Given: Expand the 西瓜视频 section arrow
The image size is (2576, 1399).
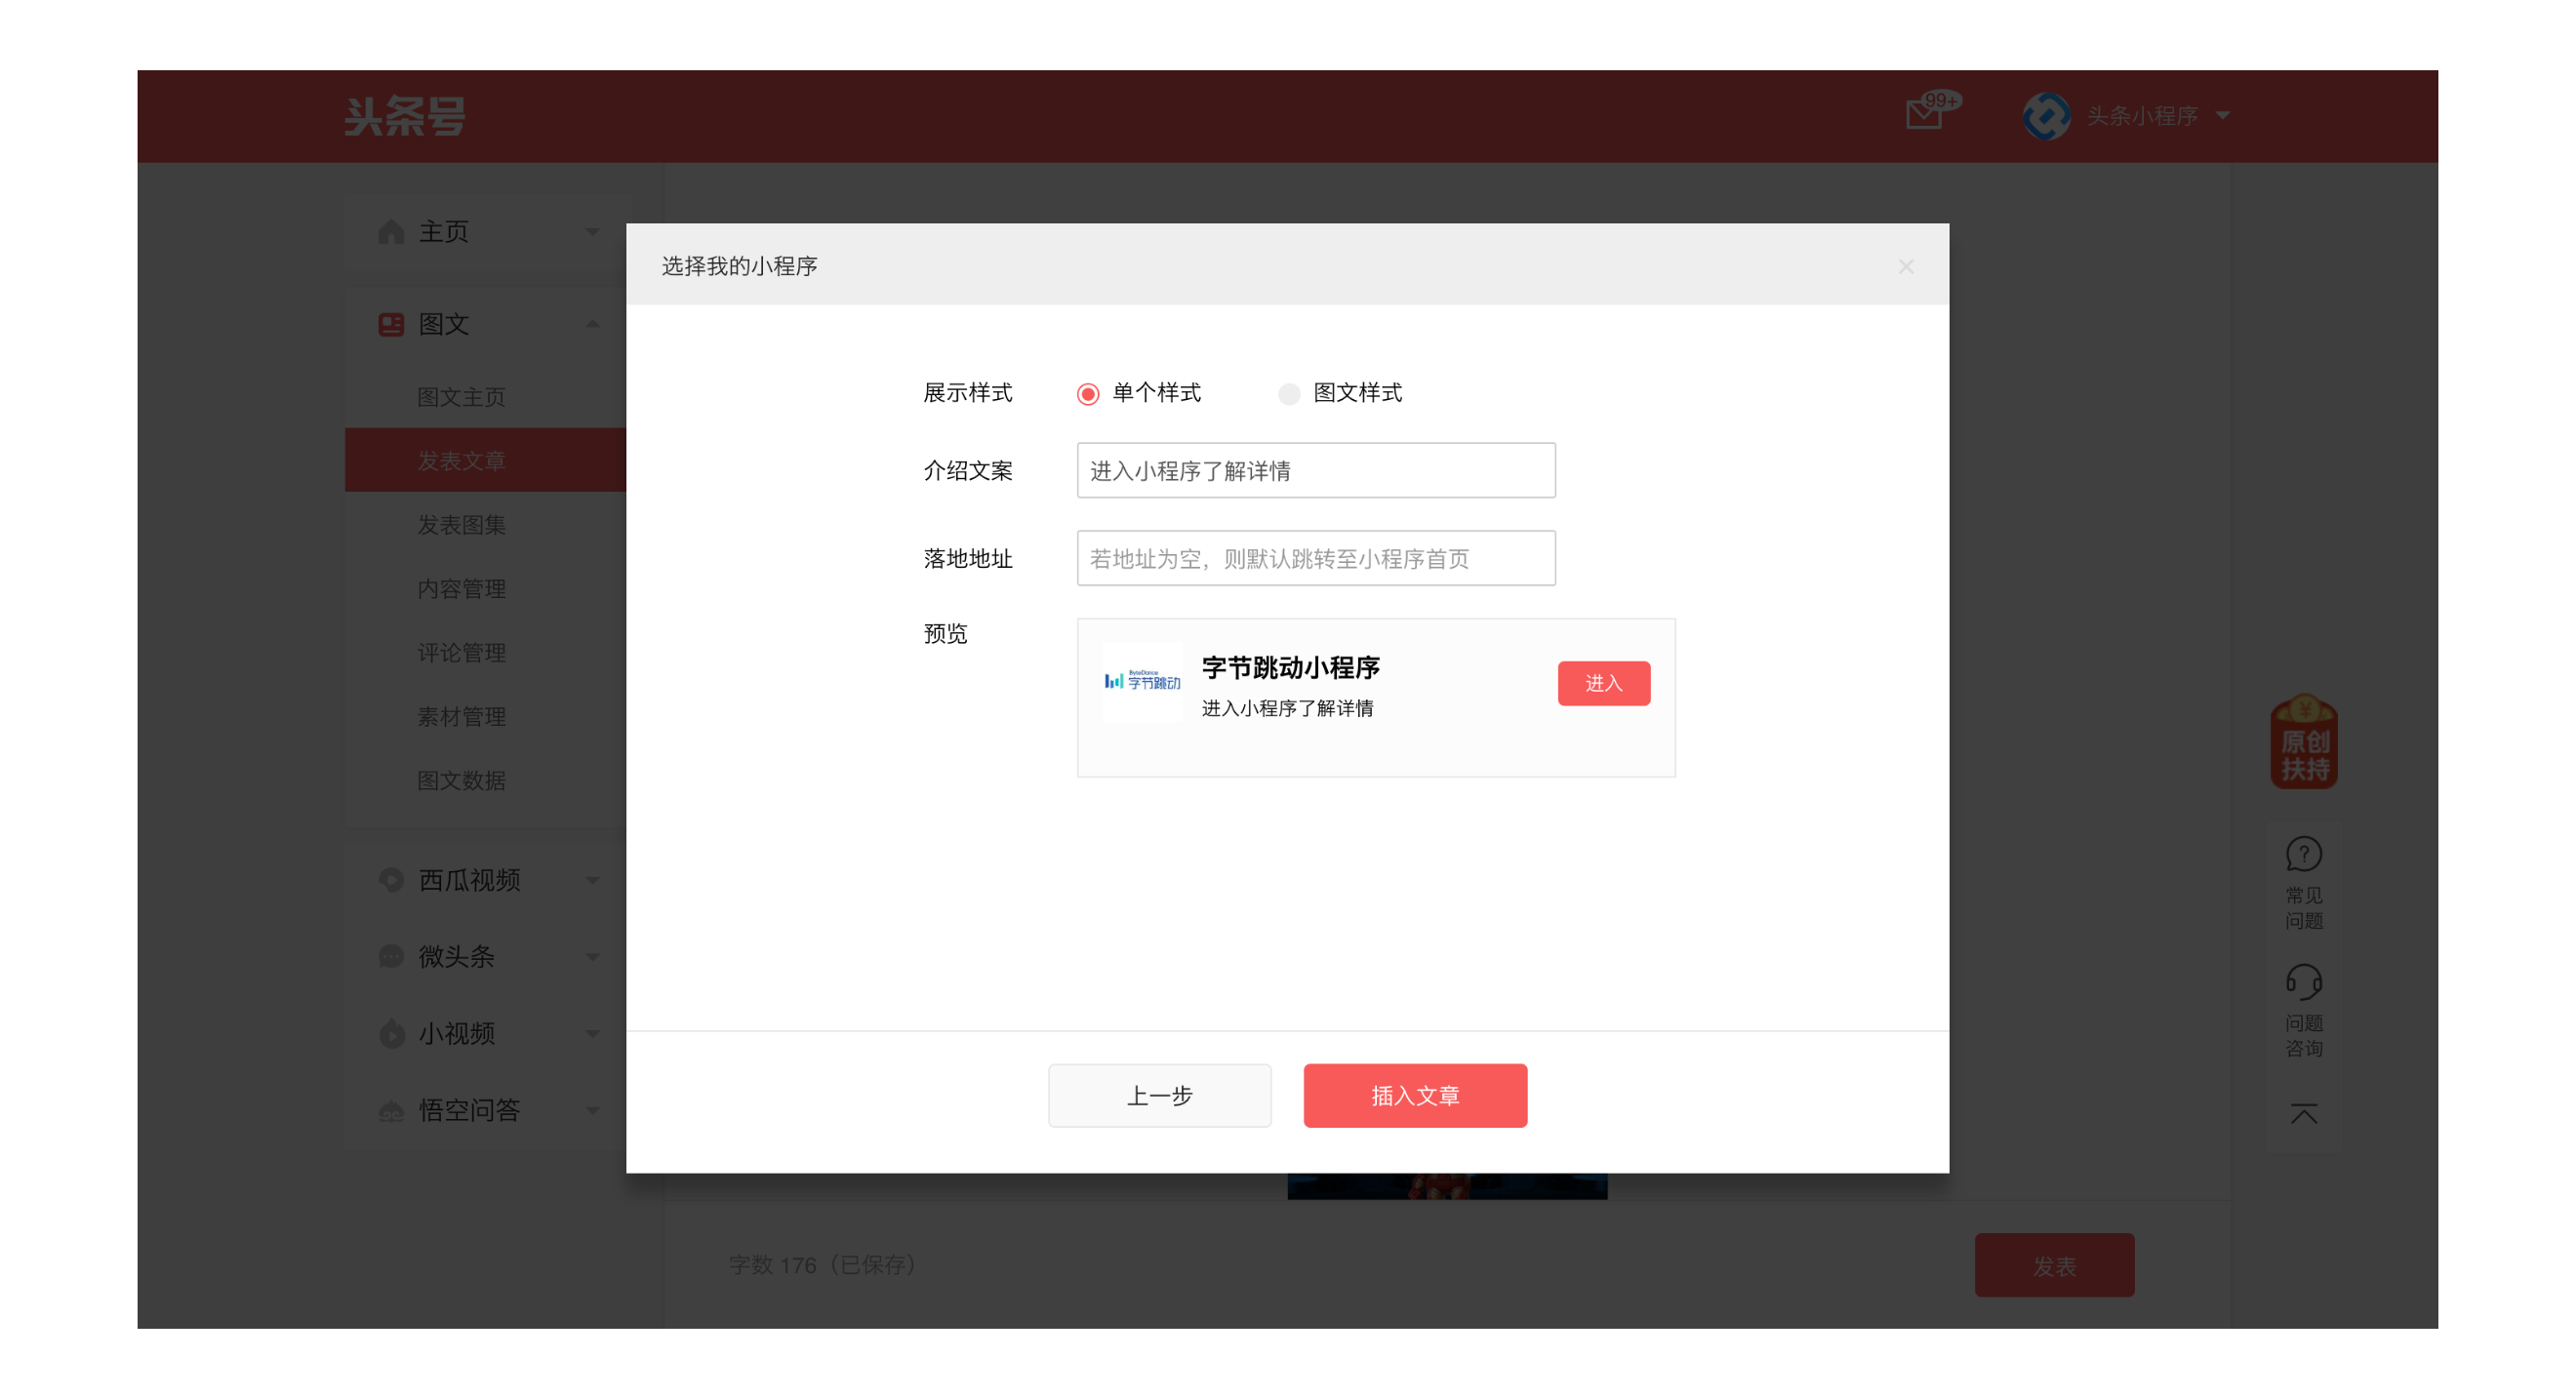Looking at the screenshot, I should [592, 880].
